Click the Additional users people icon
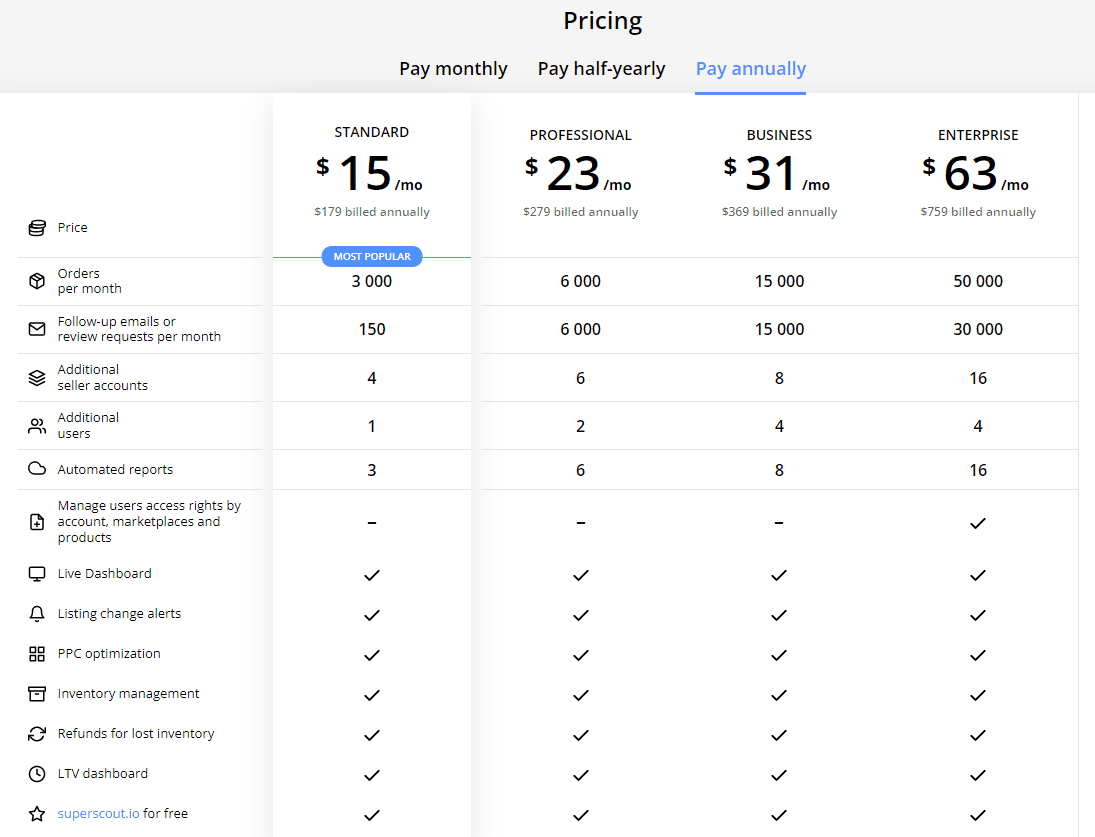The height and width of the screenshot is (837, 1095). pos(37,426)
